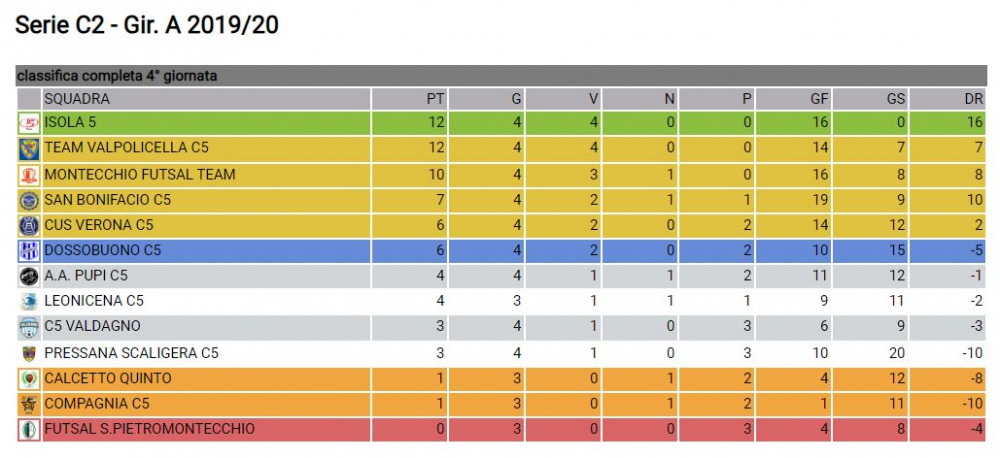Click the Team Valpolicella C5 crest icon
Viewport: 1000px width, 458px height.
tap(29, 149)
